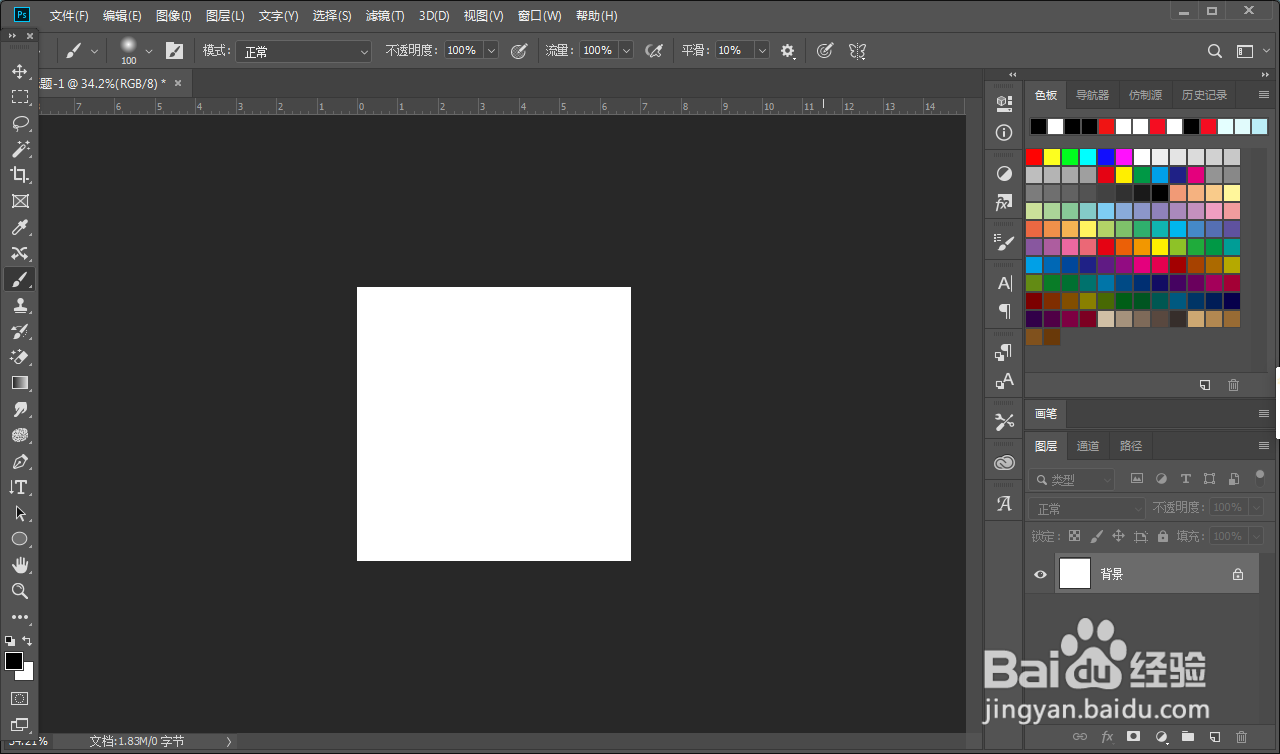Select the Move tool
This screenshot has width=1280, height=754.
(x=19, y=71)
